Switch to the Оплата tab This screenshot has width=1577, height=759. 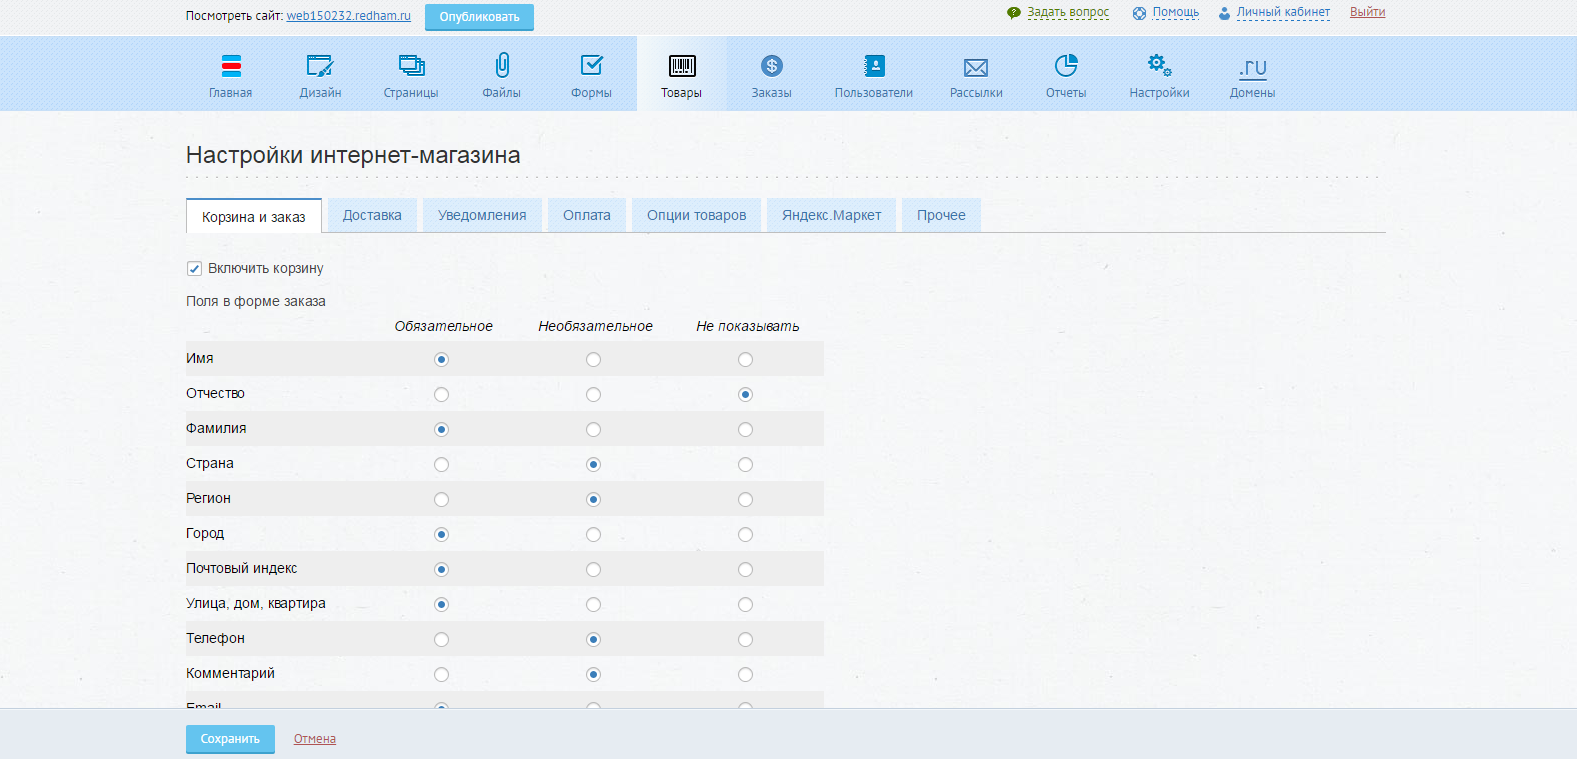(x=587, y=215)
